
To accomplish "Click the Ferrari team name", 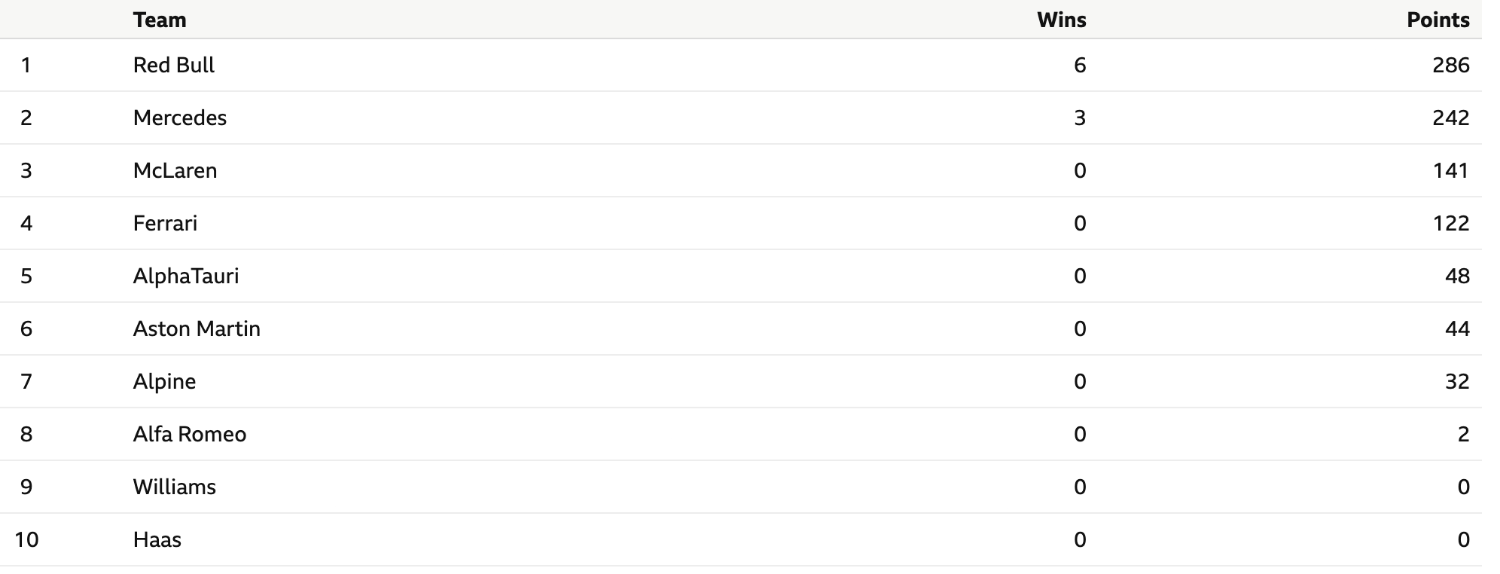I will point(165,224).
